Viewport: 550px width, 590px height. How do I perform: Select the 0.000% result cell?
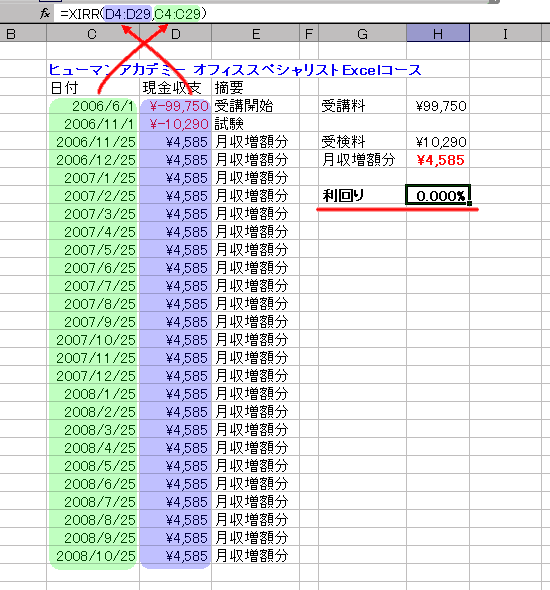click(x=438, y=195)
